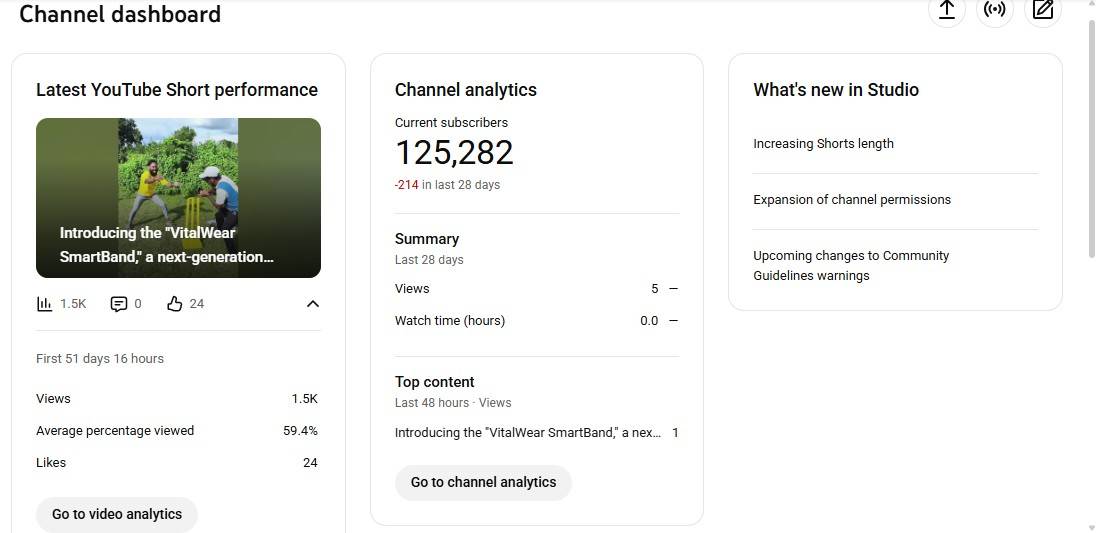Open Upcoming changes to Community Guidelines warnings
This screenshot has height=533, width=1096.
pos(851,266)
